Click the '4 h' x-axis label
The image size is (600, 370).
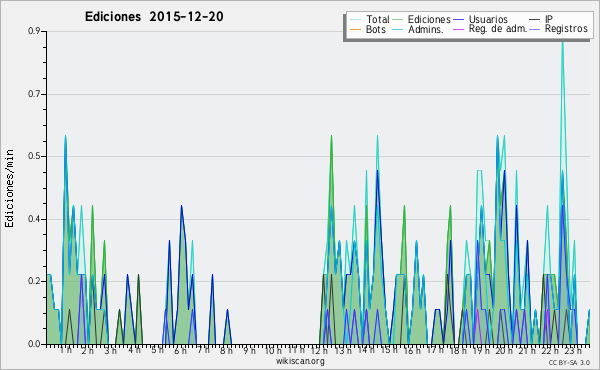coord(134,350)
